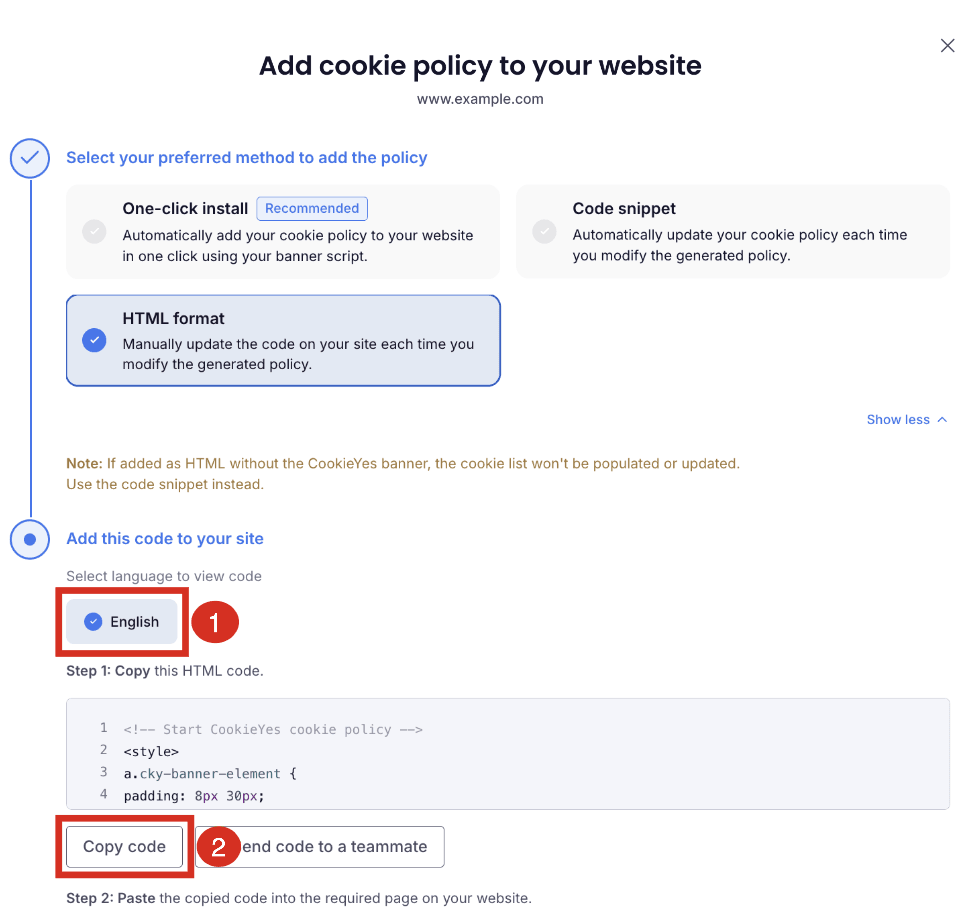Screen dimensions: 972x924
Task: Click the red number 2 annotation marker
Action: 218,847
